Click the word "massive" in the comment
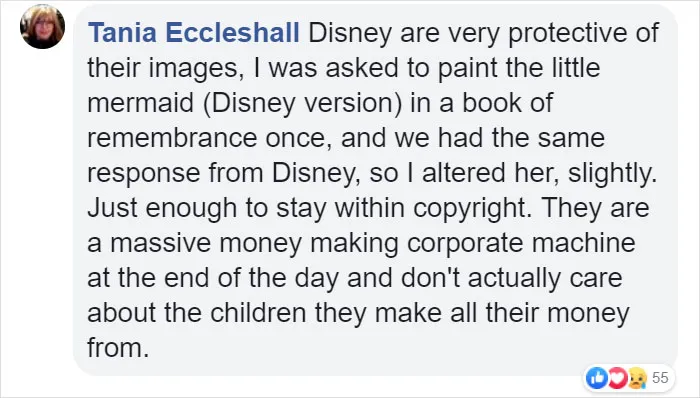This screenshot has height=398, width=700. 160,243
